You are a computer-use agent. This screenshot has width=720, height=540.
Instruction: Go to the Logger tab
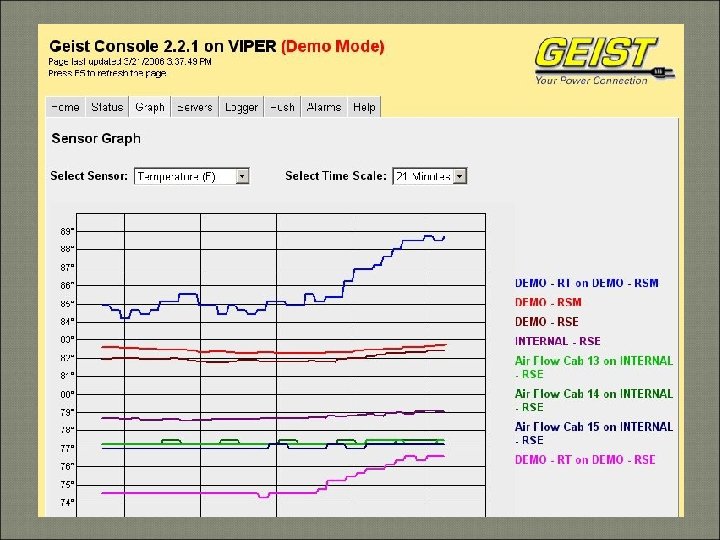pos(241,107)
